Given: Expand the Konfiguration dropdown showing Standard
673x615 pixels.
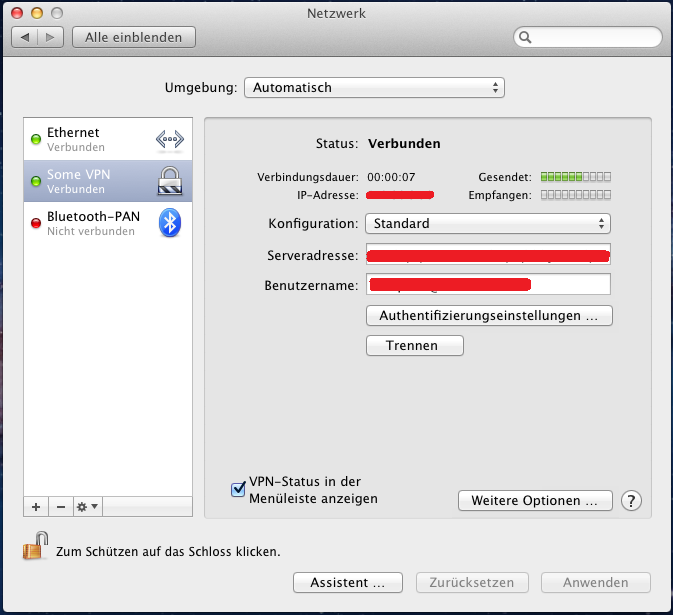Looking at the screenshot, I should click(487, 223).
